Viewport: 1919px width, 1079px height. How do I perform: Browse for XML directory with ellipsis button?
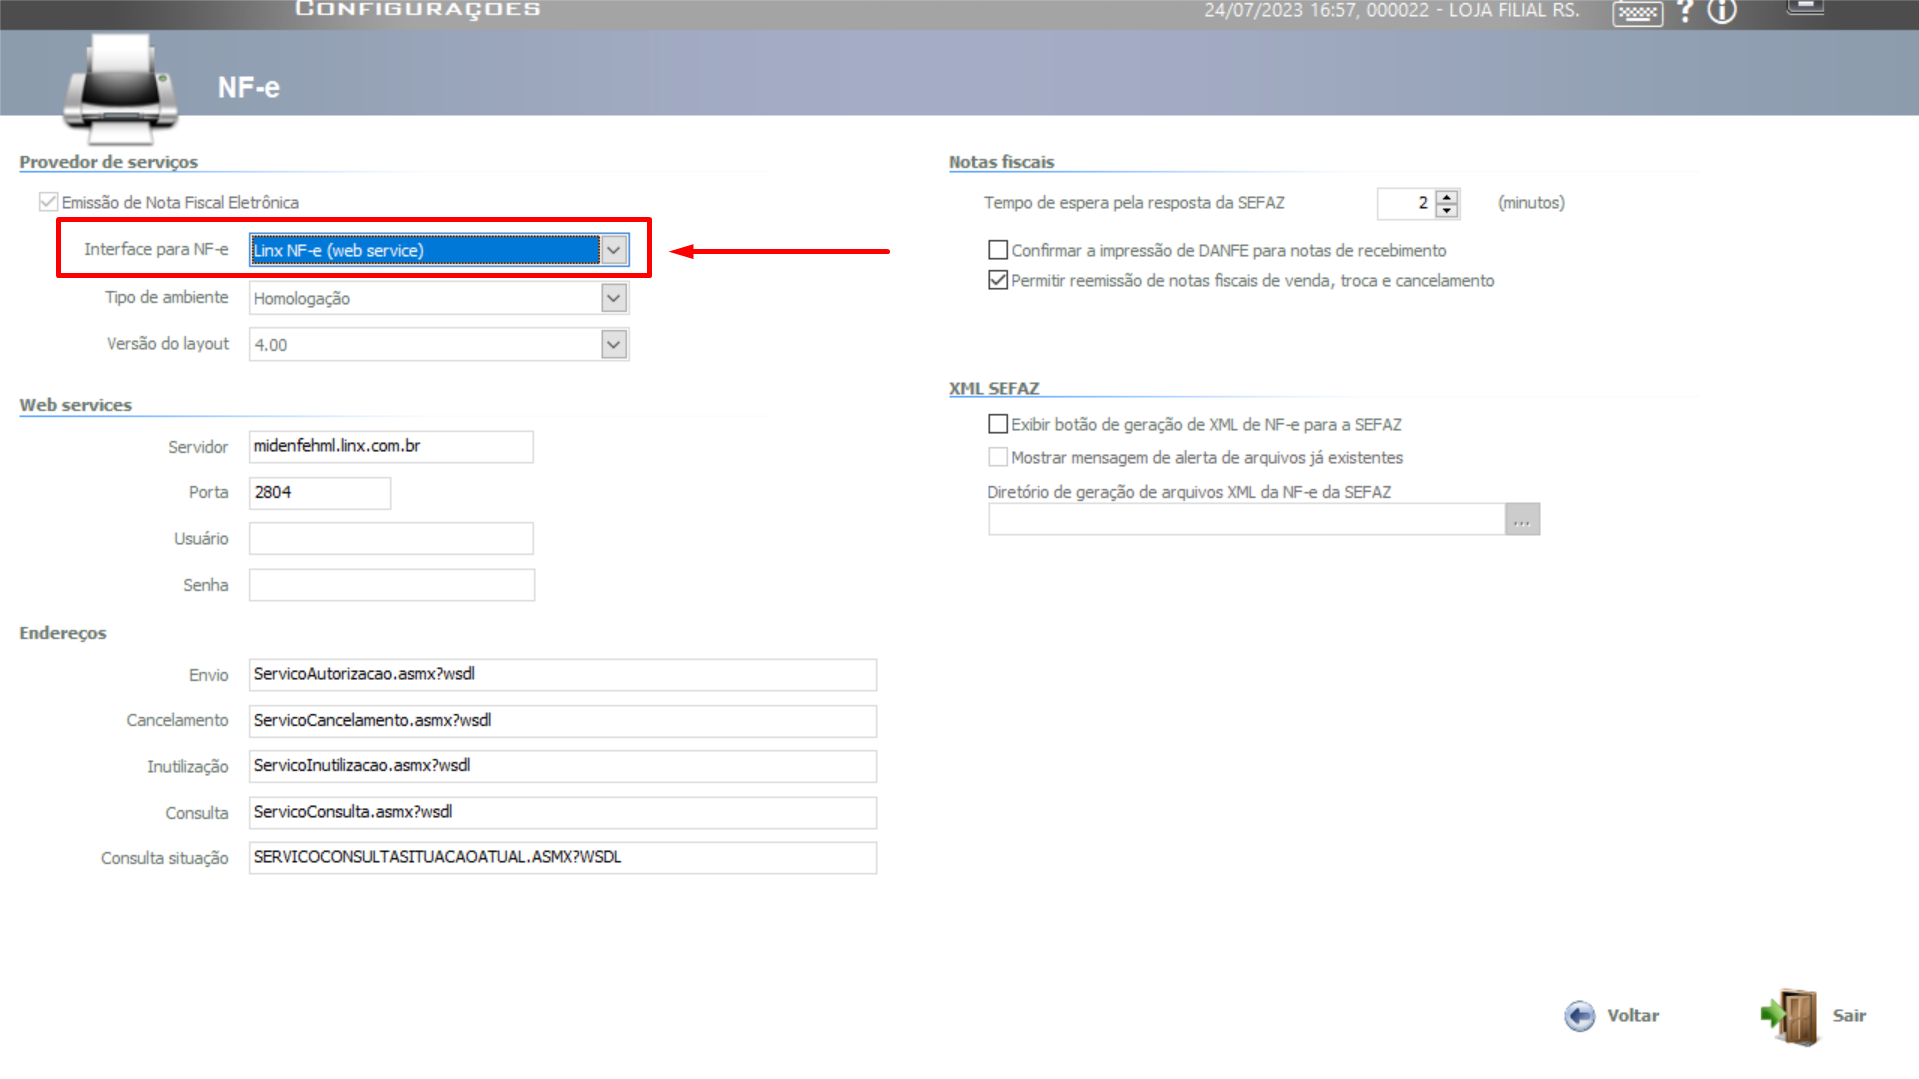point(1522,519)
